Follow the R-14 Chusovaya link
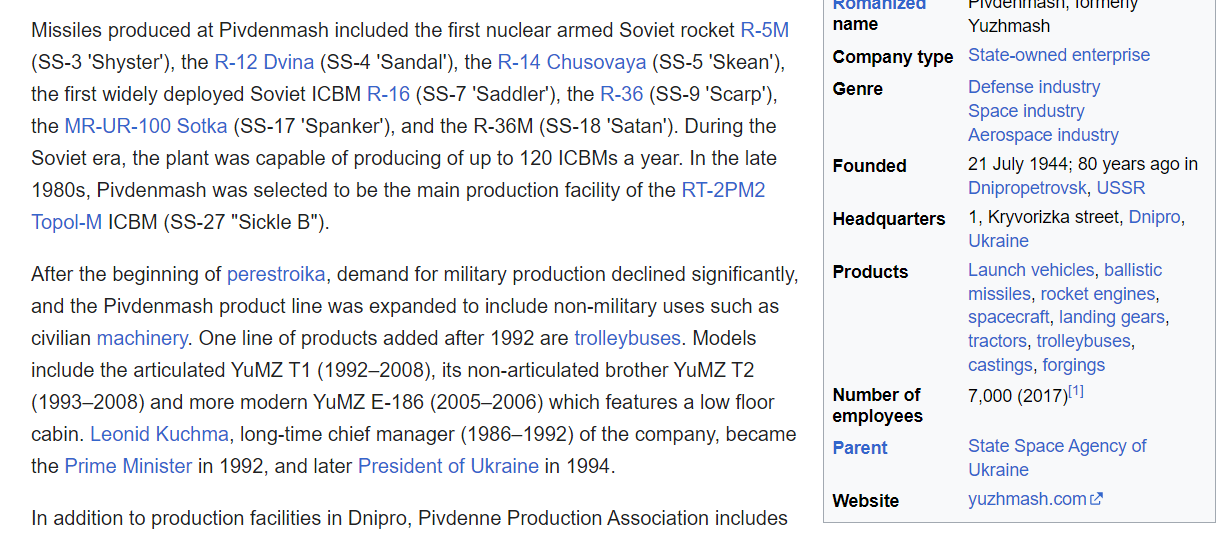The width and height of the screenshot is (1232, 535). [x=572, y=62]
